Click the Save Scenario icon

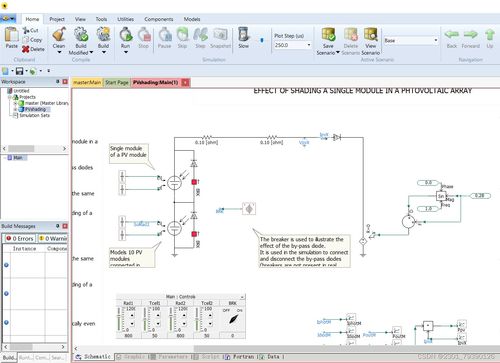pos(328,34)
